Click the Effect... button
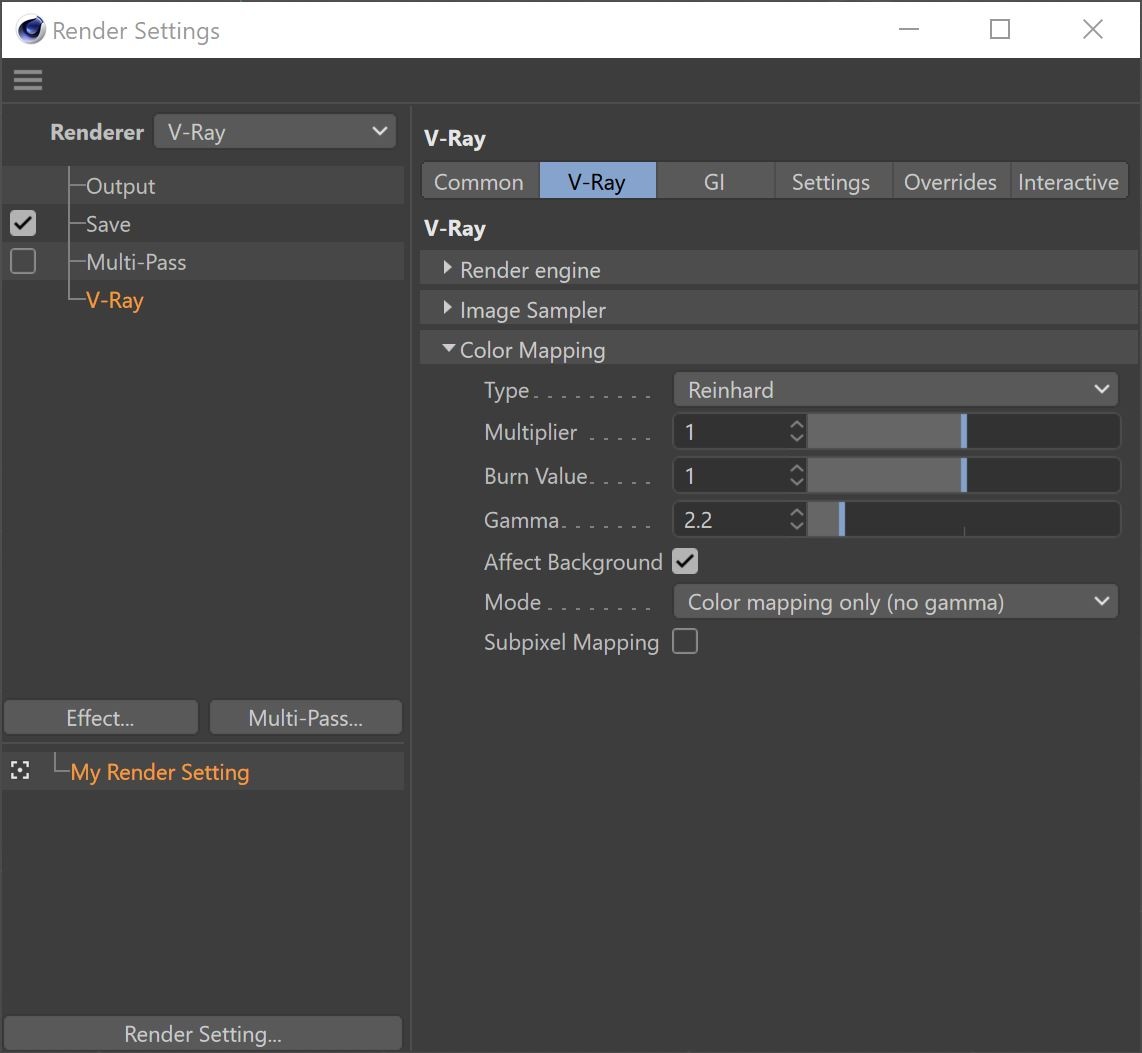This screenshot has height=1053, width=1142. coord(101,718)
